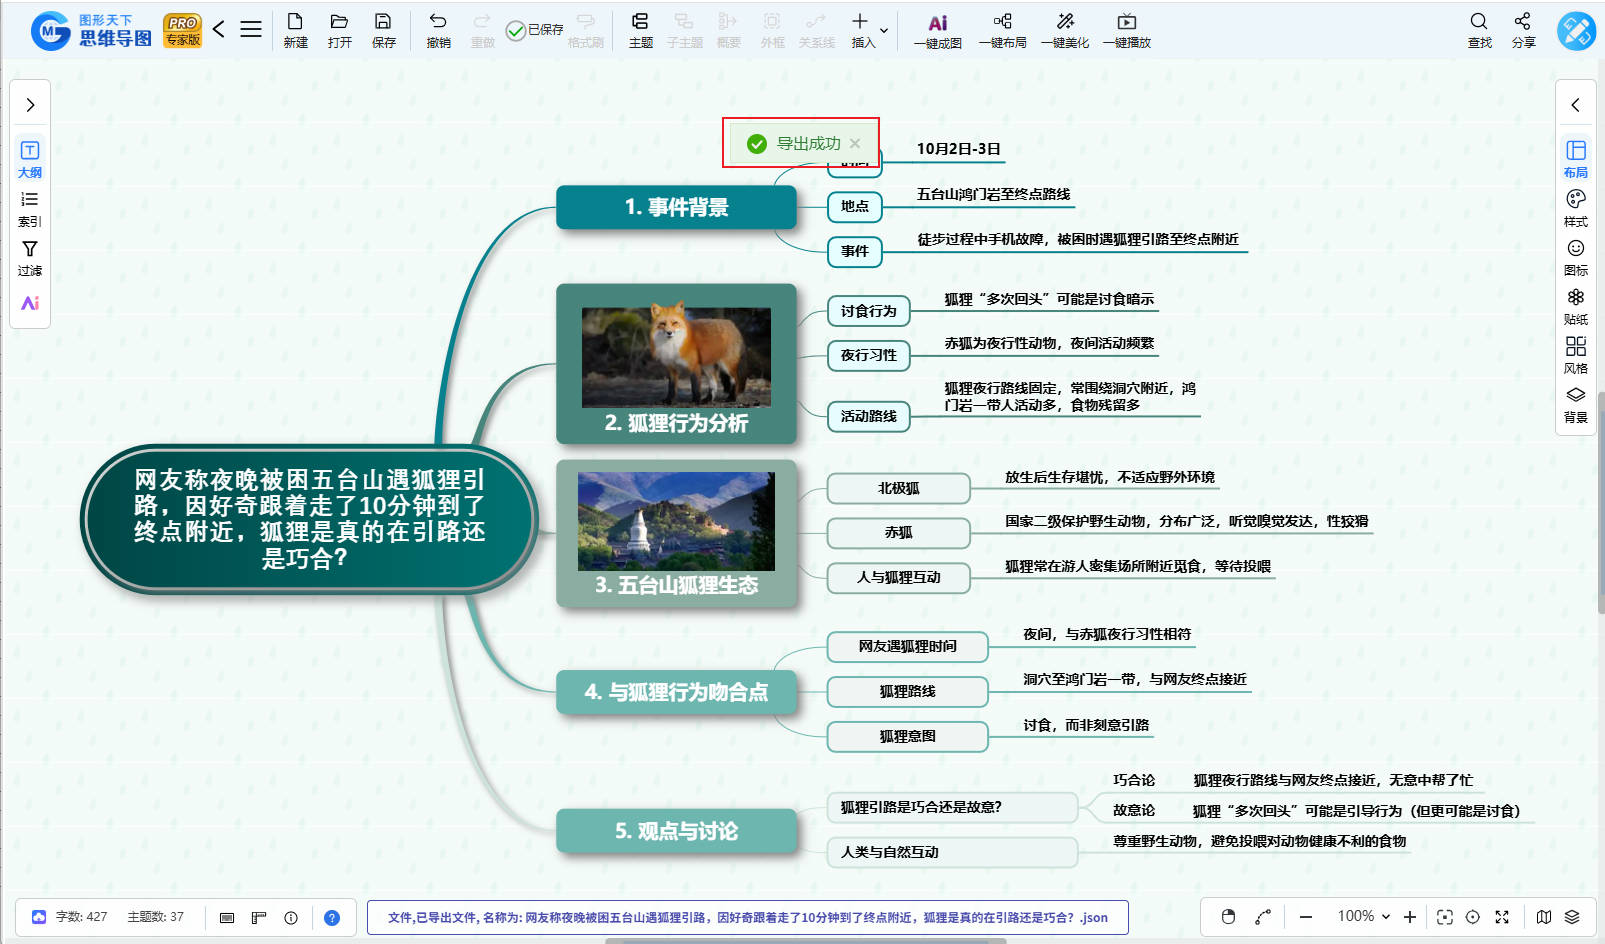Click the zoom in plus button
This screenshot has height=944, width=1605.
click(1410, 917)
